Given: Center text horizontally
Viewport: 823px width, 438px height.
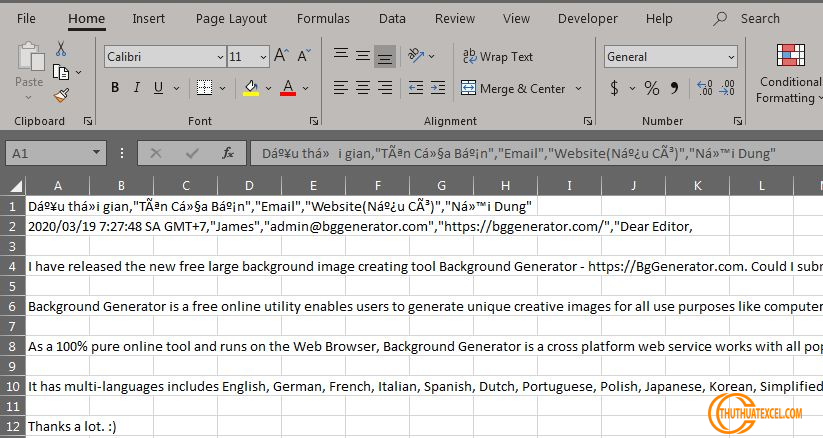Looking at the screenshot, I should pos(363,88).
